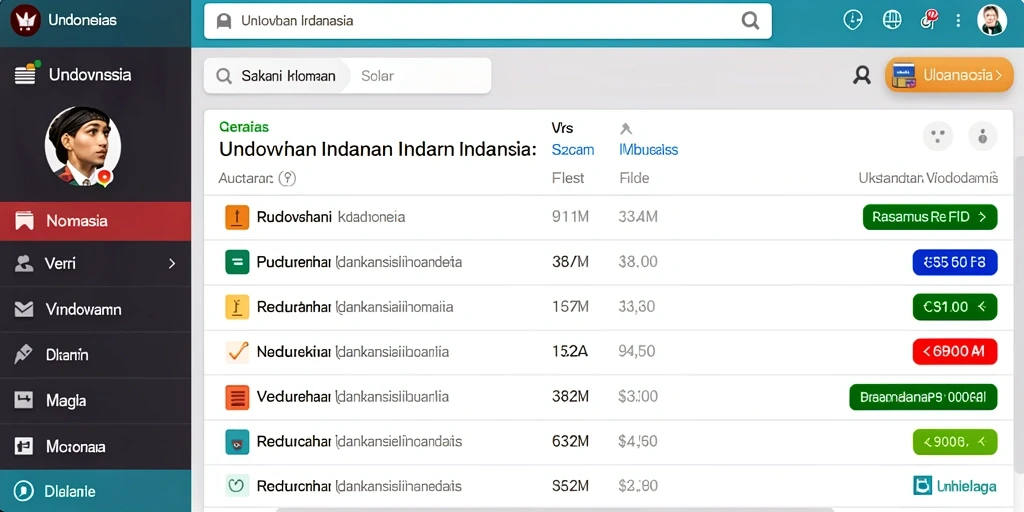Click the sidebar profile photo
This screenshot has width=1024, height=512.
click(x=83, y=147)
